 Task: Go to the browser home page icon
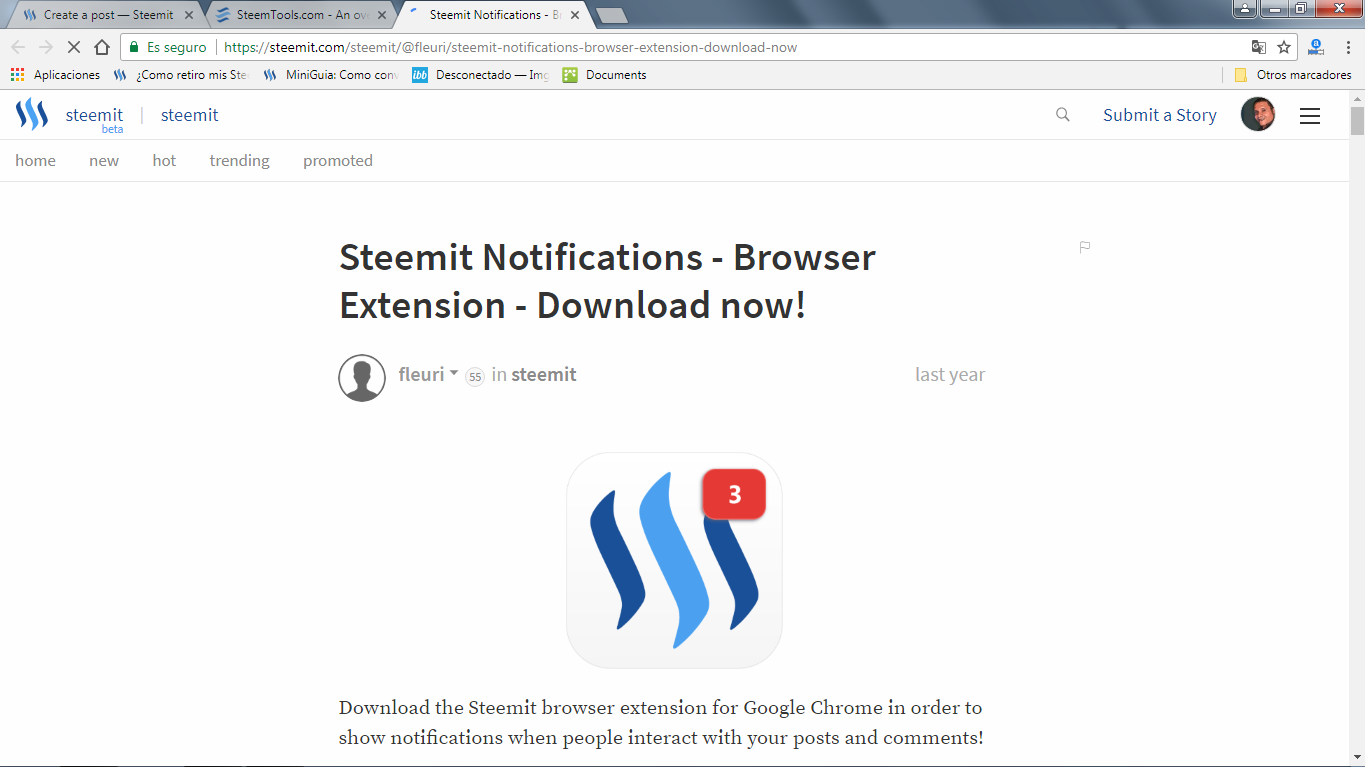(102, 47)
